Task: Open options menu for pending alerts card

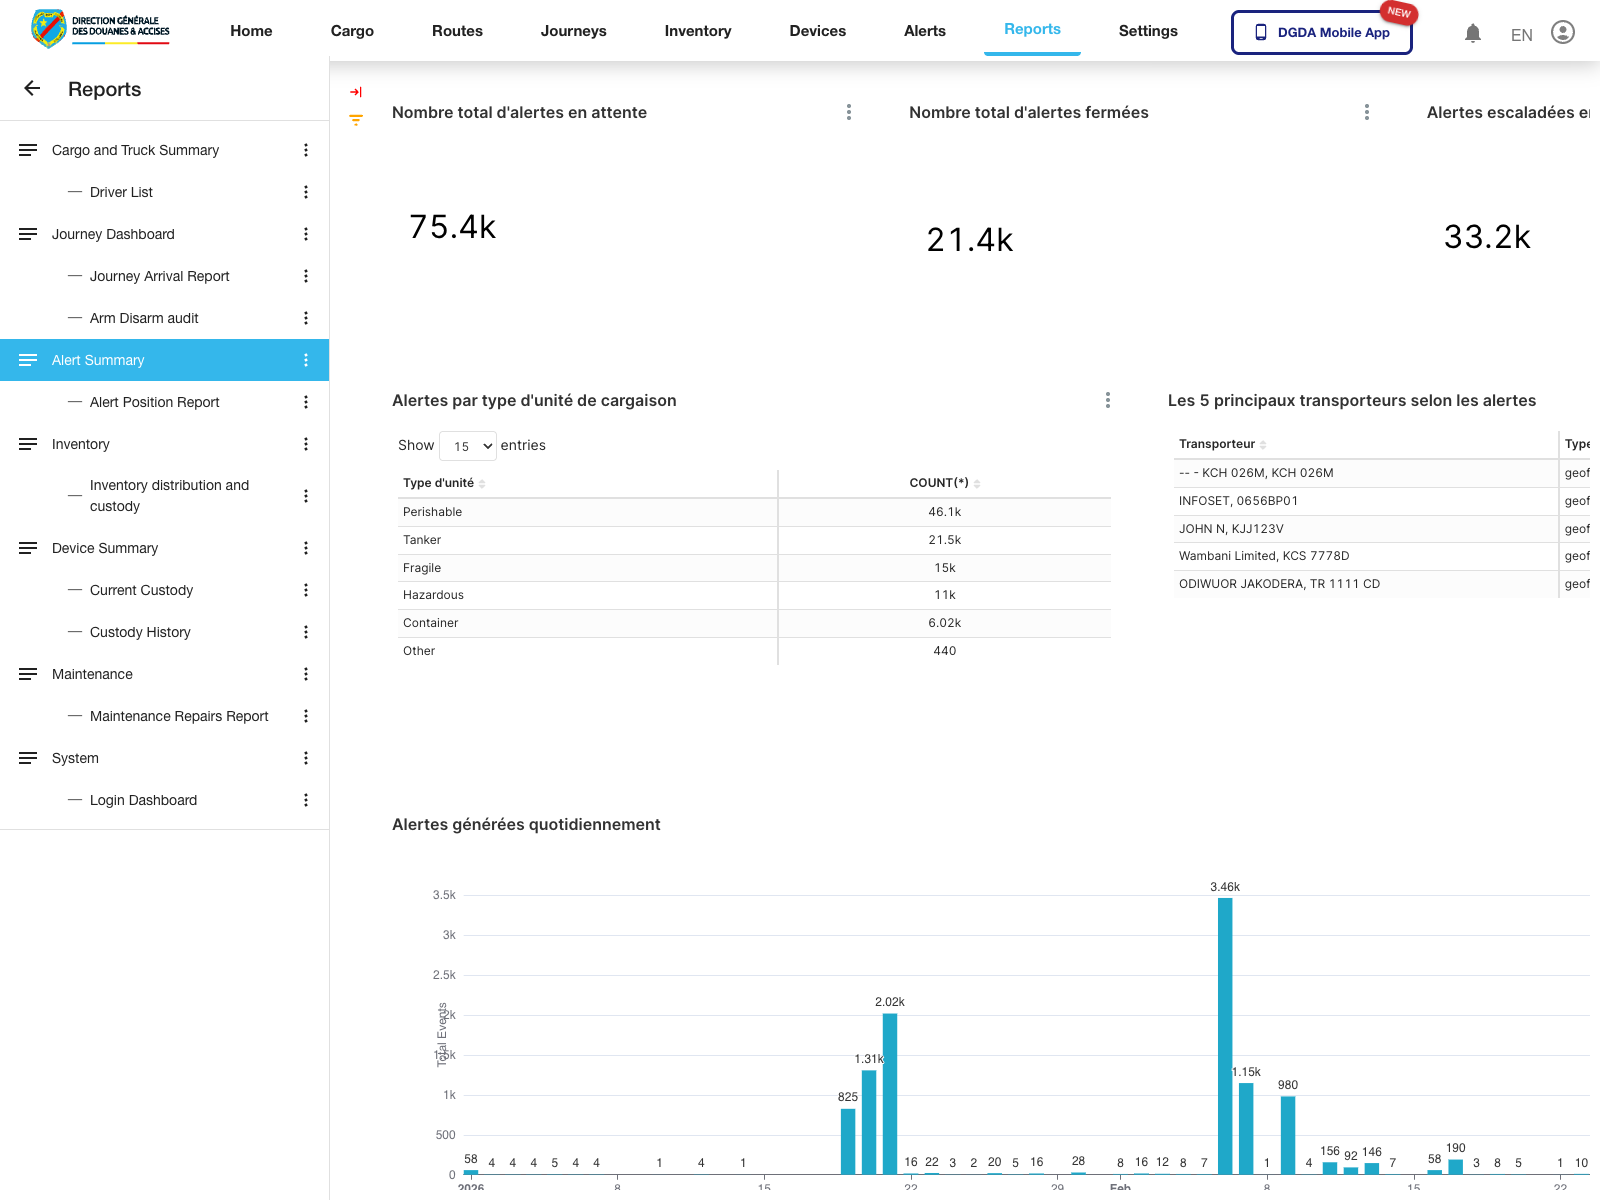Action: point(849,113)
